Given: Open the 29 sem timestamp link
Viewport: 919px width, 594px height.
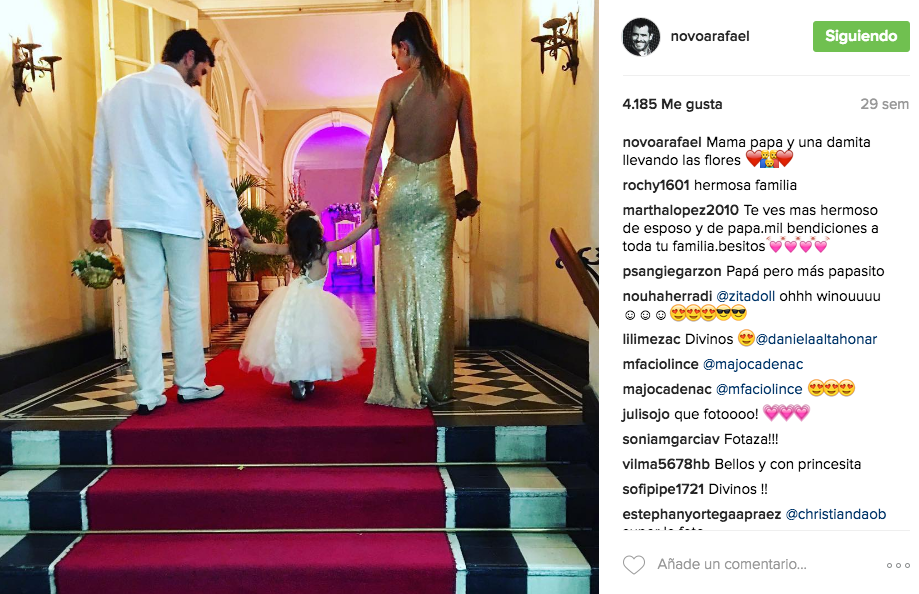Looking at the screenshot, I should pos(884,104).
